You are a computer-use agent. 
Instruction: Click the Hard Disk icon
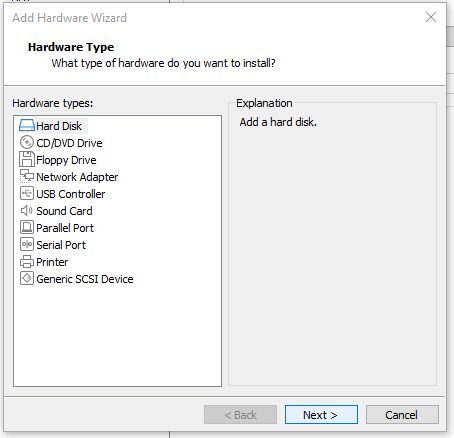point(27,126)
